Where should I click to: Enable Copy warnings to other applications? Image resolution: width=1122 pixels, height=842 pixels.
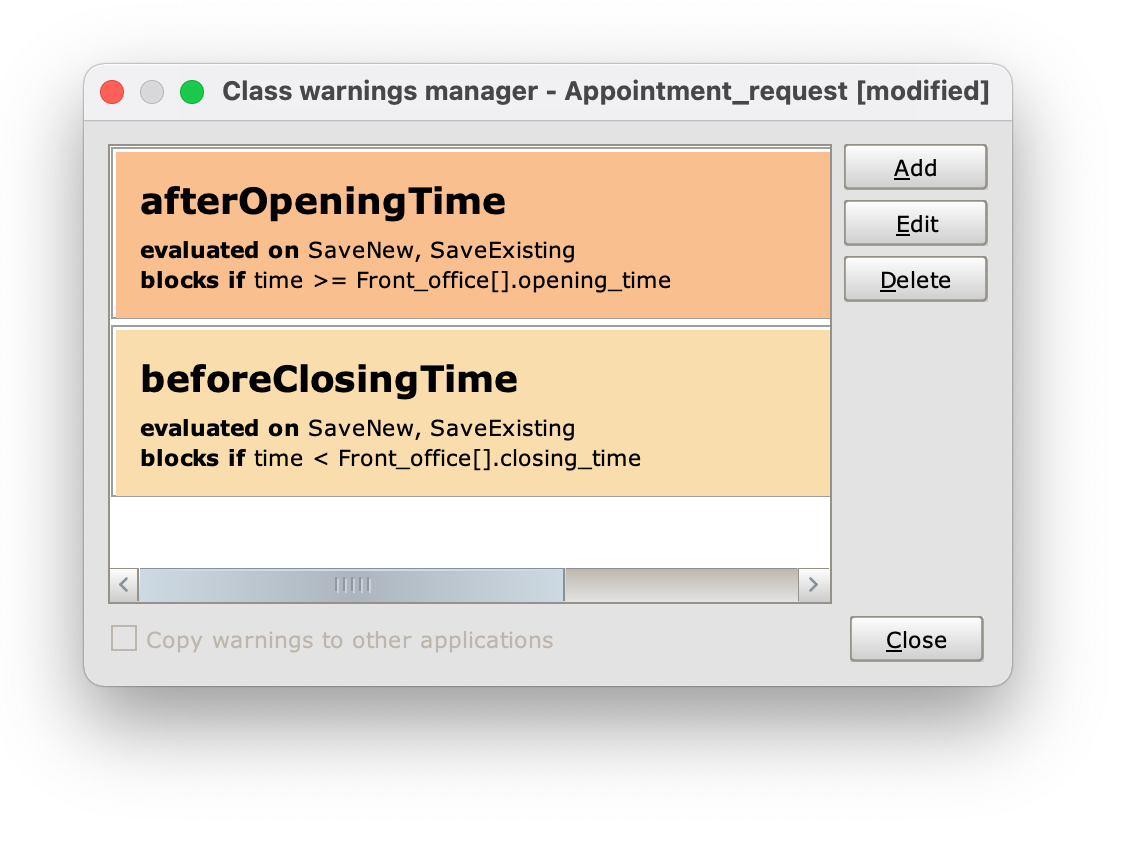pos(124,638)
